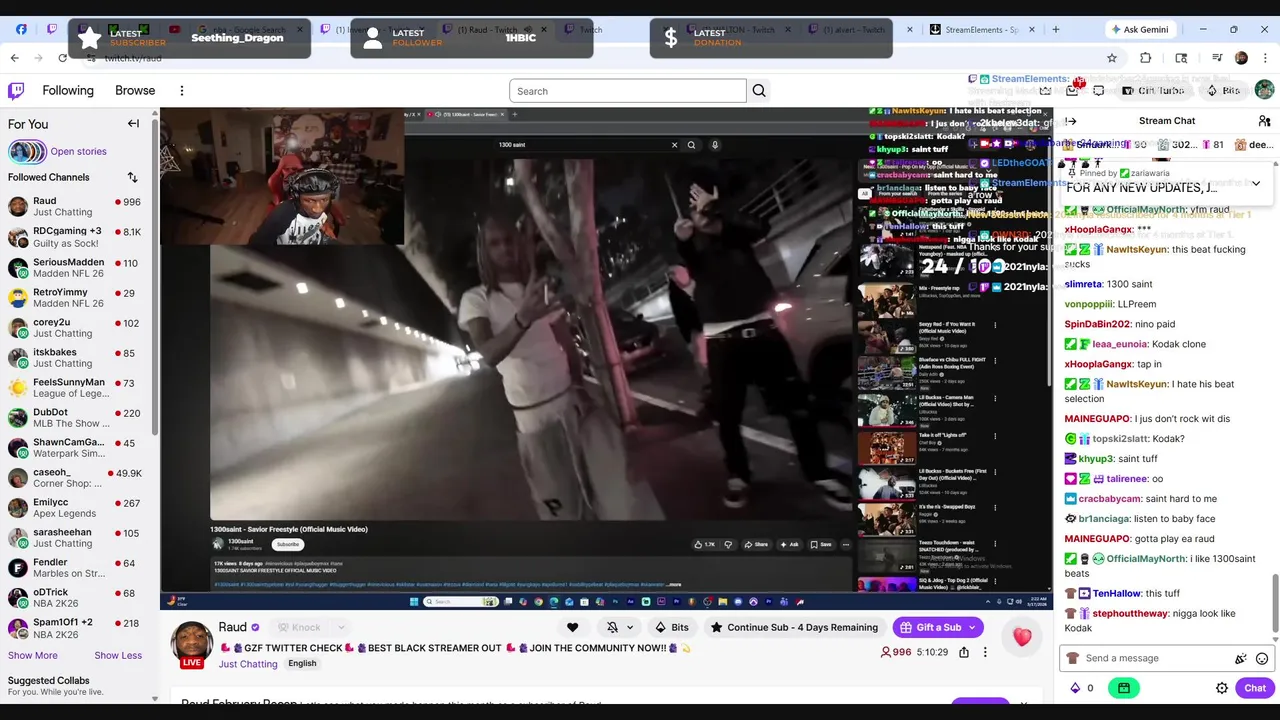This screenshot has width=1280, height=720.
Task: Open Chrome three-dot menu
Action: (x=1264, y=58)
